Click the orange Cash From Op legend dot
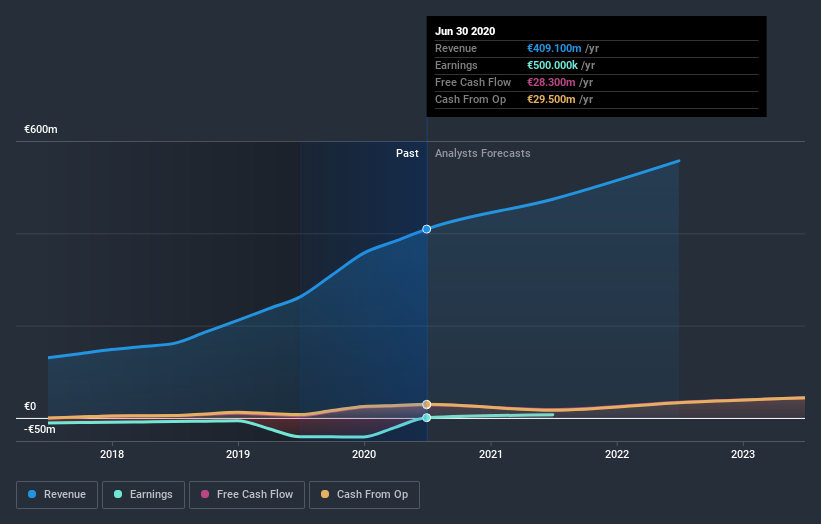821x524 pixels. click(x=325, y=494)
